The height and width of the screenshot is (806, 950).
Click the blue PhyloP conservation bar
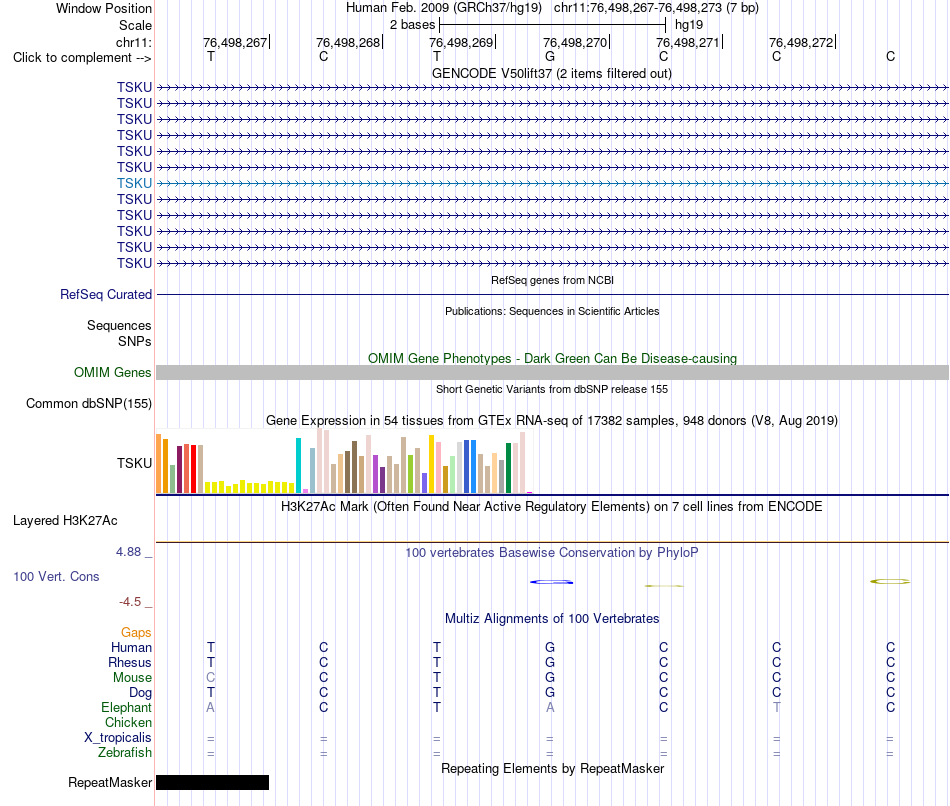tap(551, 582)
